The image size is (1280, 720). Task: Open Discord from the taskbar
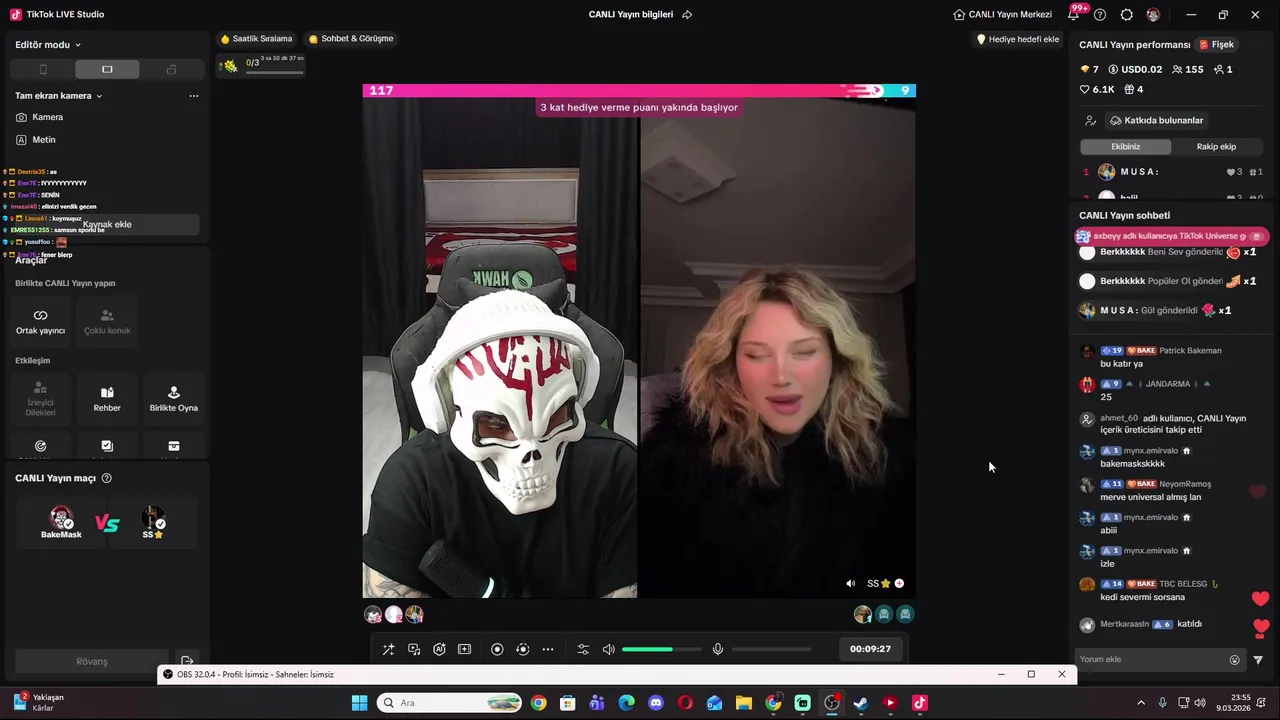(x=656, y=703)
